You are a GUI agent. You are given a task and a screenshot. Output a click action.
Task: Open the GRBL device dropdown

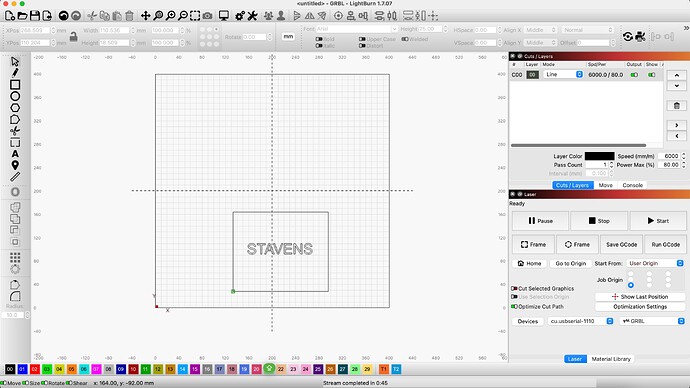(653, 321)
